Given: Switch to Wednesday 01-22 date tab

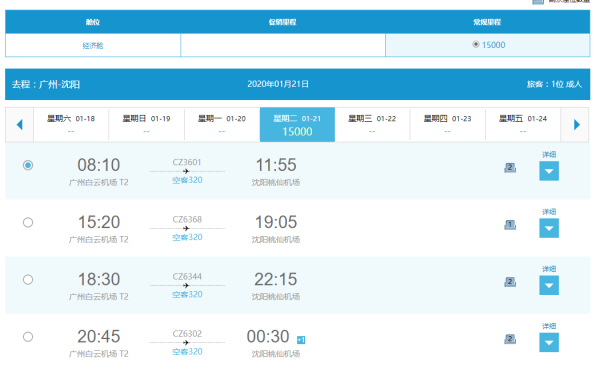Looking at the screenshot, I should pyautogui.click(x=372, y=125).
